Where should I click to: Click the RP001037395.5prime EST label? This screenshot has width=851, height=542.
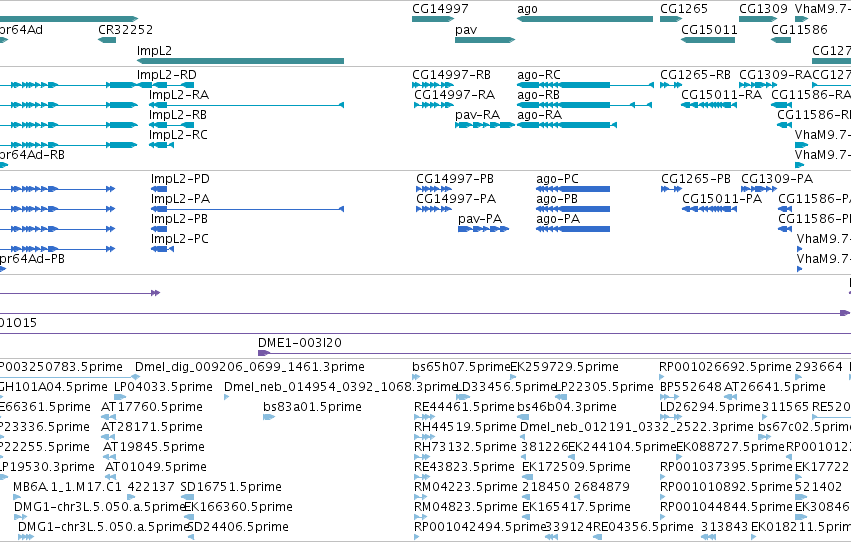click(726, 468)
